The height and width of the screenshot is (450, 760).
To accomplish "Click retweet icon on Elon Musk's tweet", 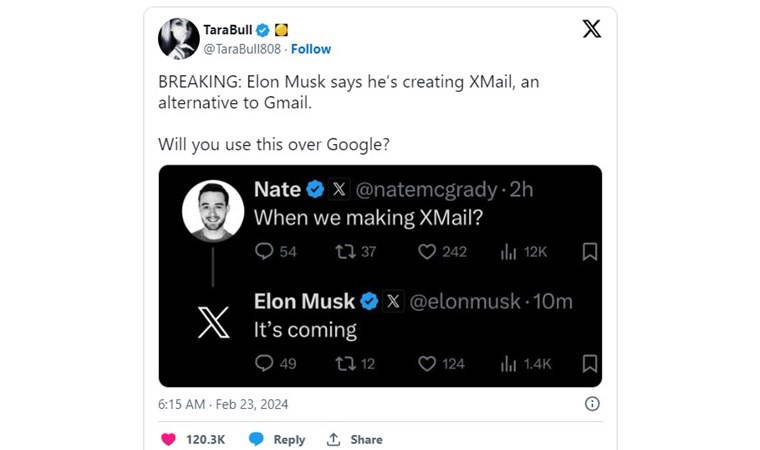I will click(344, 364).
